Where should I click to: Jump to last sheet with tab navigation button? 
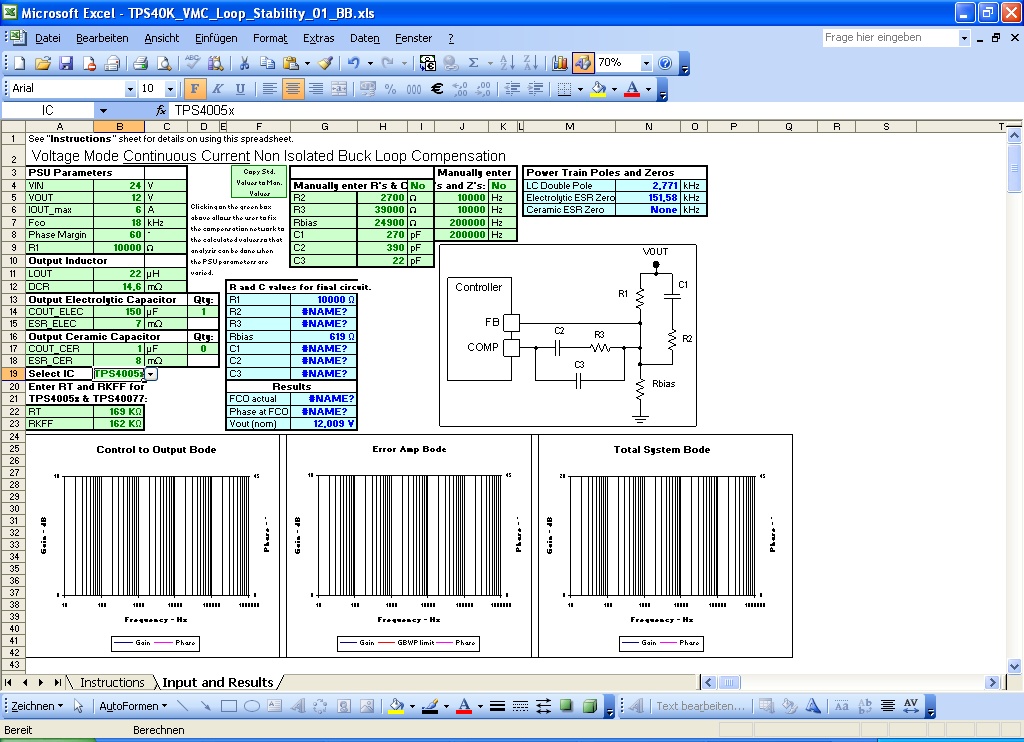[57, 683]
